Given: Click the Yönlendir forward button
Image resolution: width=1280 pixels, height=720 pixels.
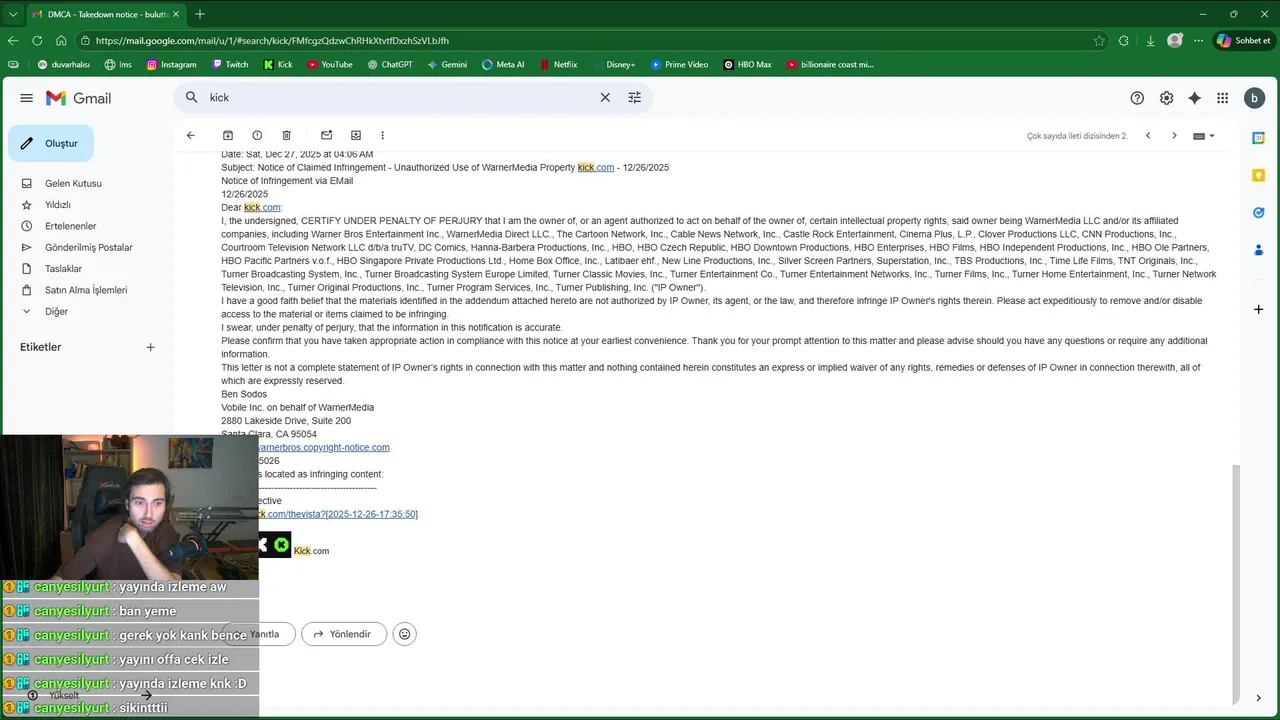Looking at the screenshot, I should point(343,634).
